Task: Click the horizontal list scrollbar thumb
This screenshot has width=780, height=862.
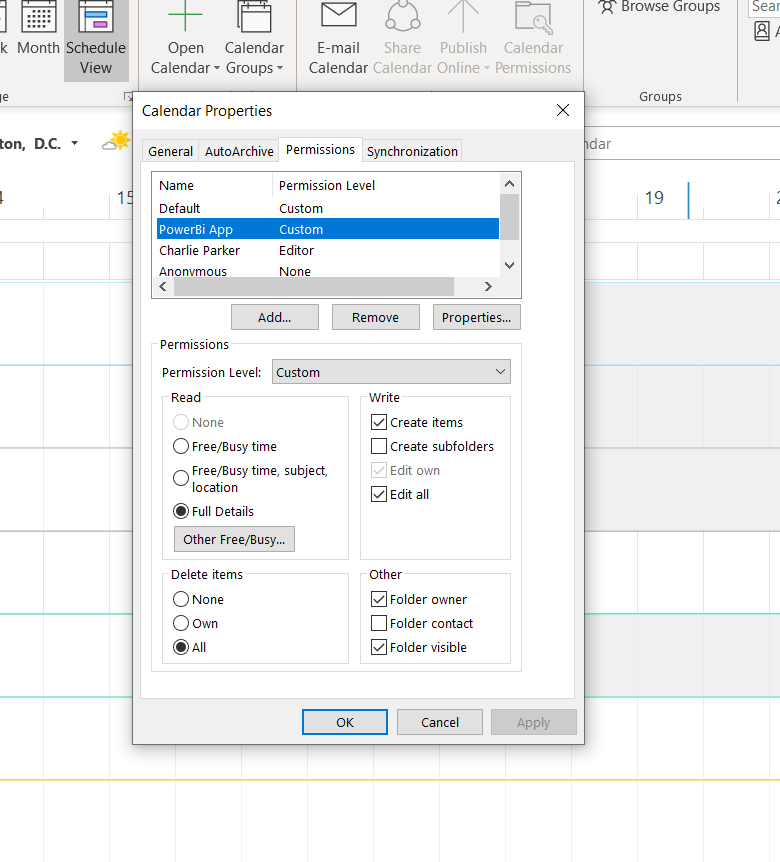Action: [x=314, y=286]
